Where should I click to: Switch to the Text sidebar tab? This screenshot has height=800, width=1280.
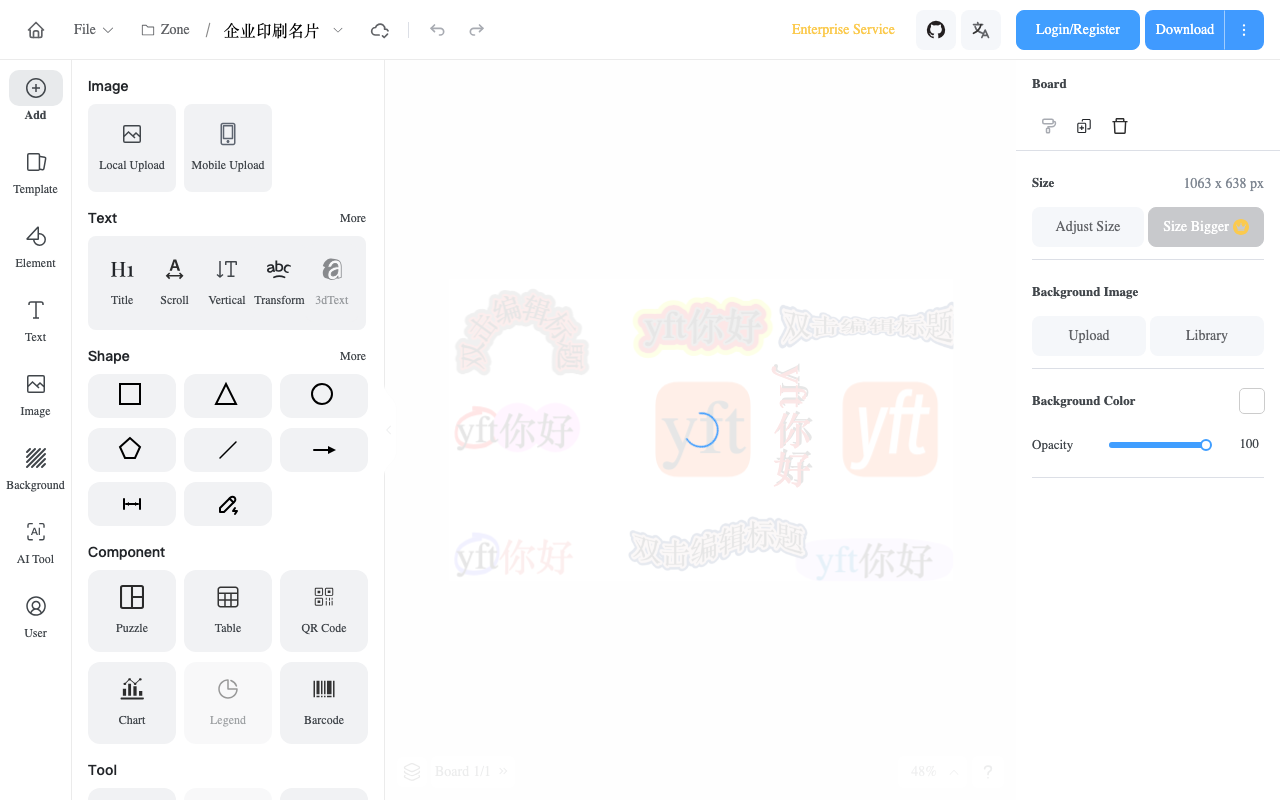tap(36, 320)
